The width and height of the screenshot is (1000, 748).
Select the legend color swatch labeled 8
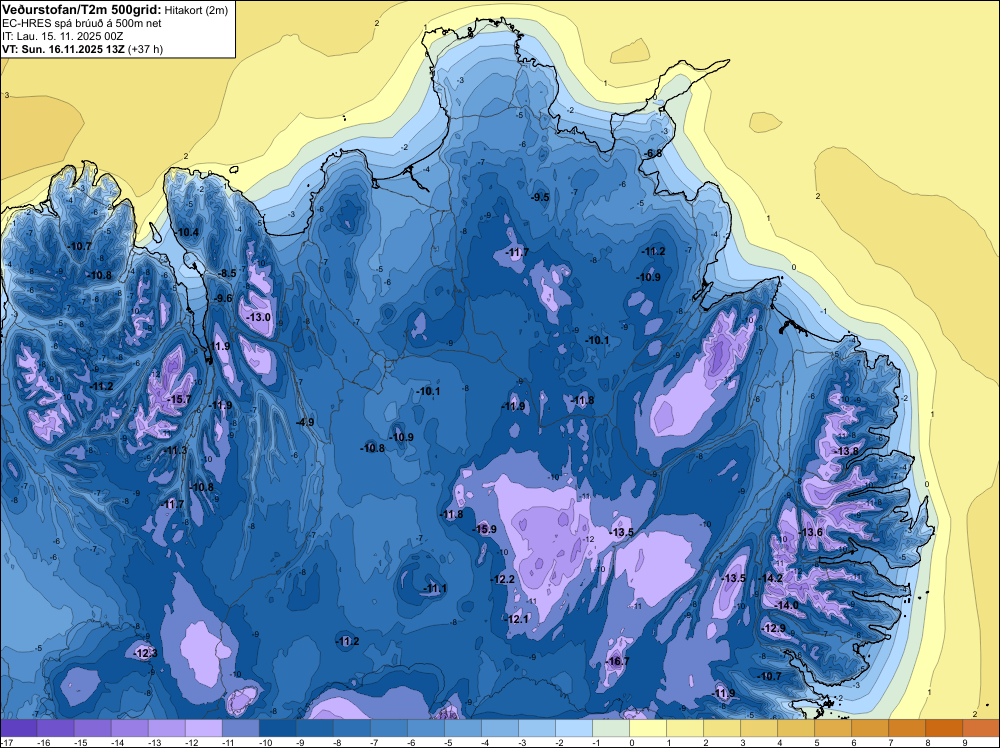pyautogui.click(x=944, y=728)
